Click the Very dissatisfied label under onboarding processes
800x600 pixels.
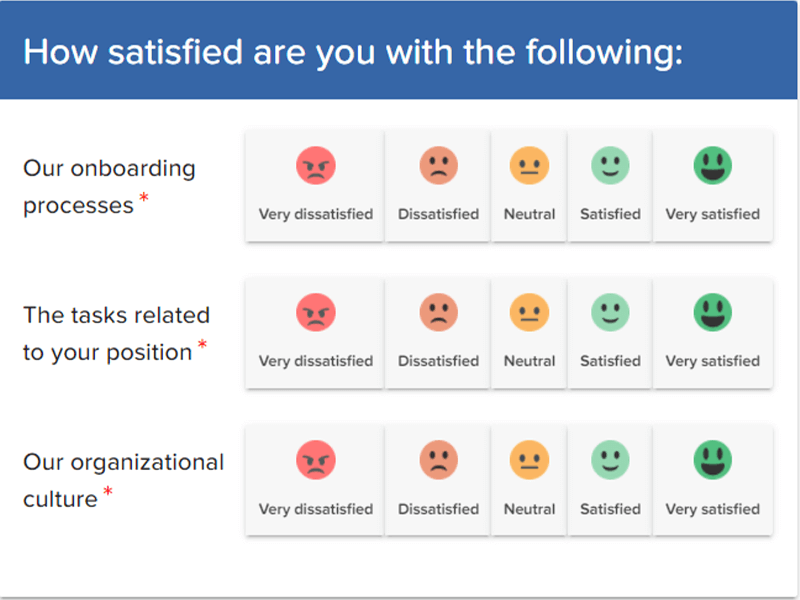coord(314,213)
